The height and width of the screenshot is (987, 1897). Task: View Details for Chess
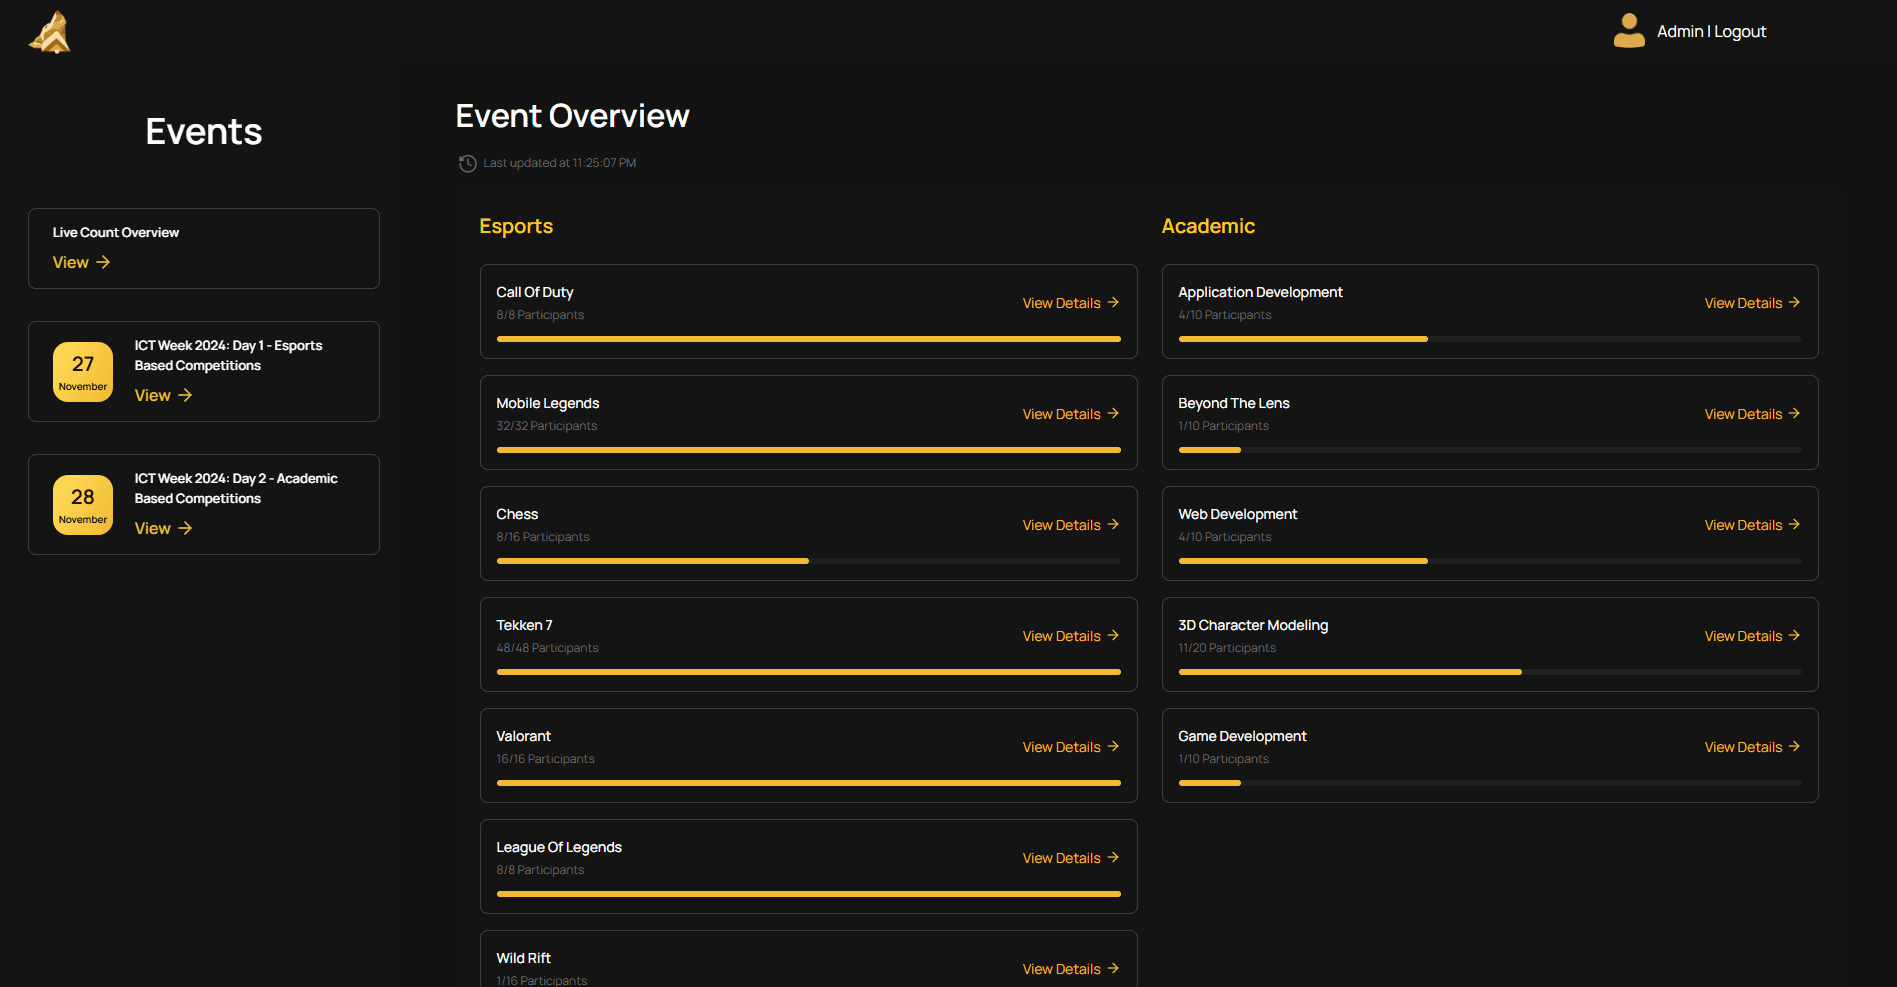[1070, 525]
